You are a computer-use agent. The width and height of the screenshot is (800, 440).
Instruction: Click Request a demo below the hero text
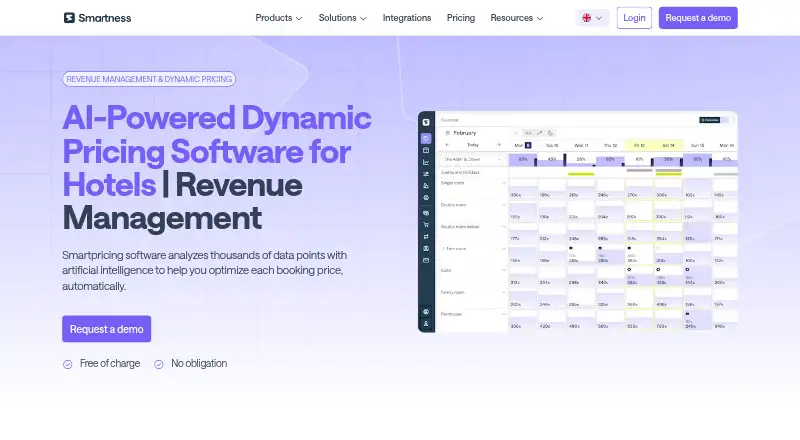107,329
